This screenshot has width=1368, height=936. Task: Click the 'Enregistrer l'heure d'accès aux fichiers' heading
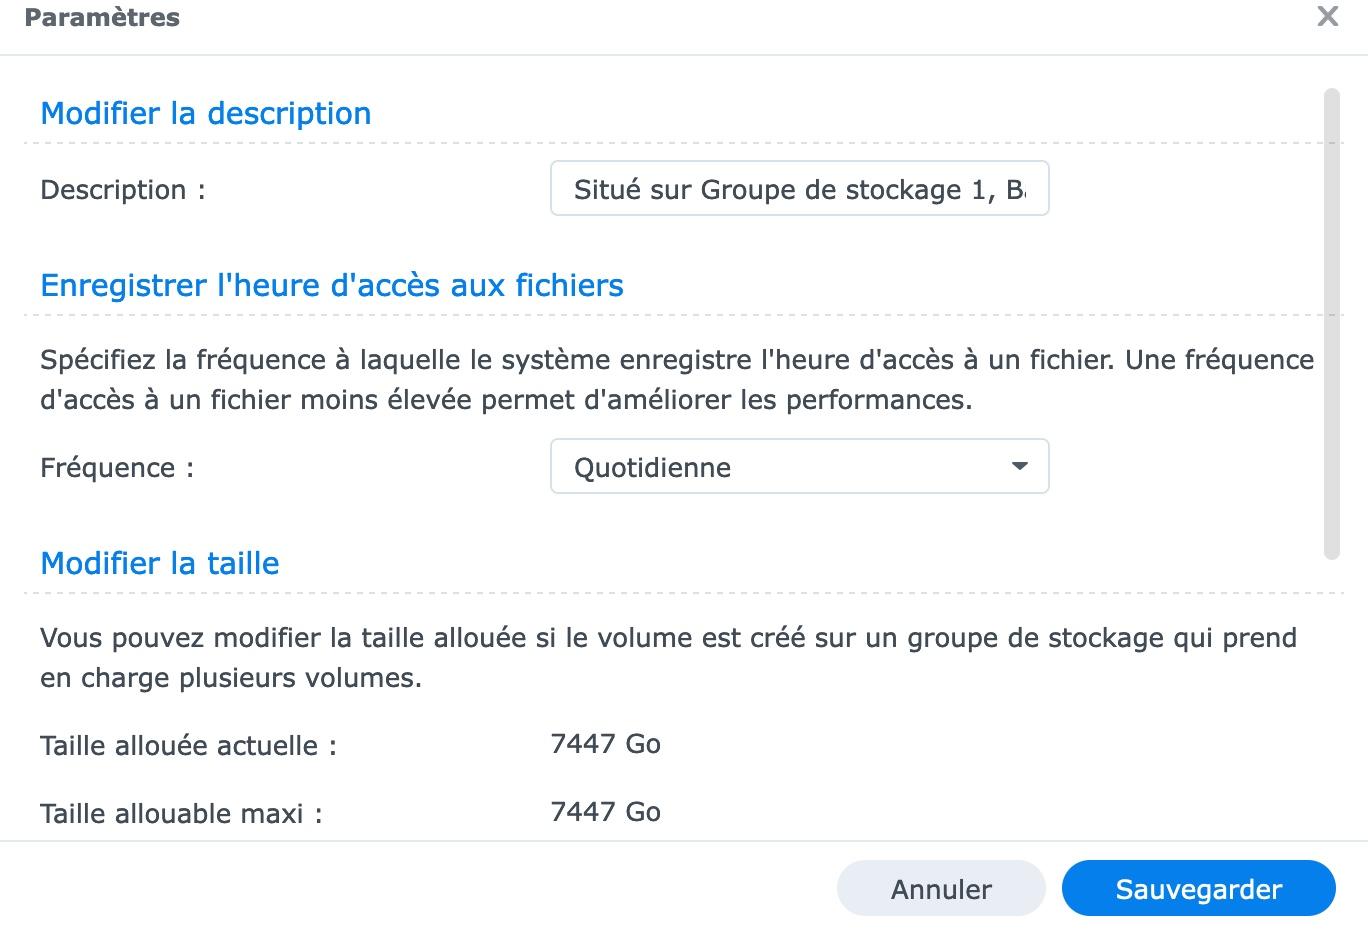(x=331, y=286)
